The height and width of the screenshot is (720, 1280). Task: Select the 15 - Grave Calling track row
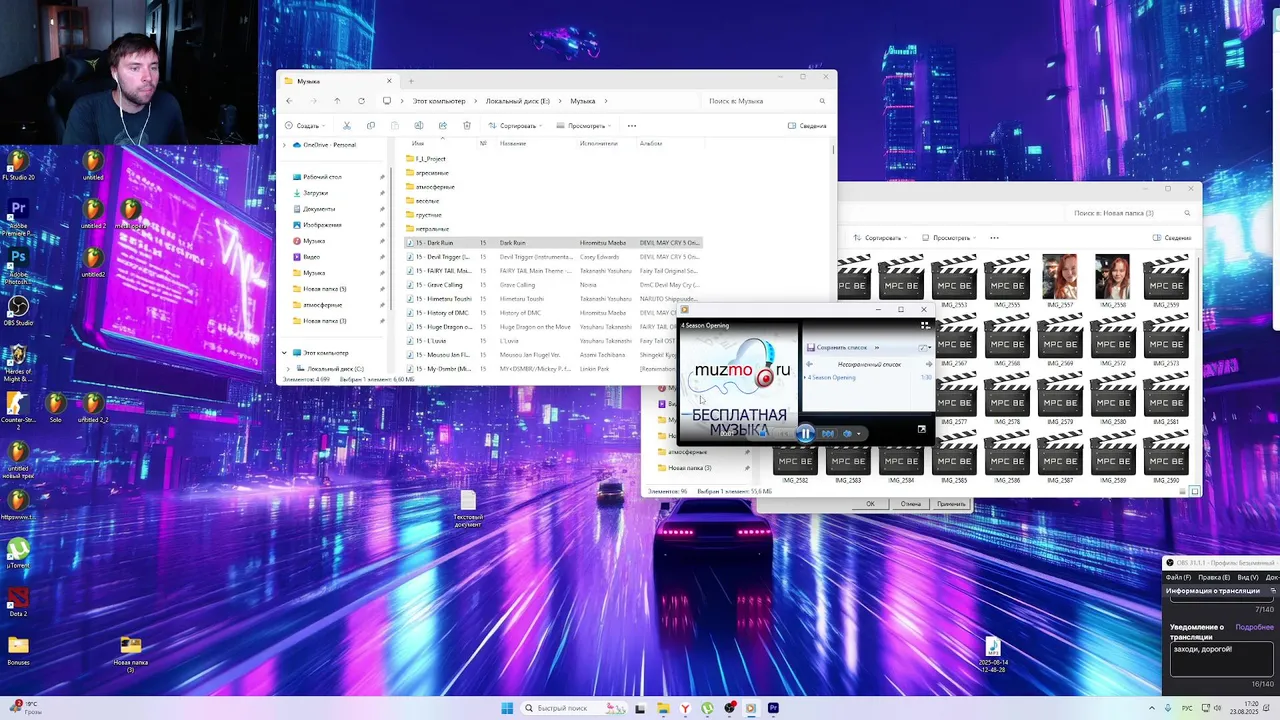click(x=553, y=285)
